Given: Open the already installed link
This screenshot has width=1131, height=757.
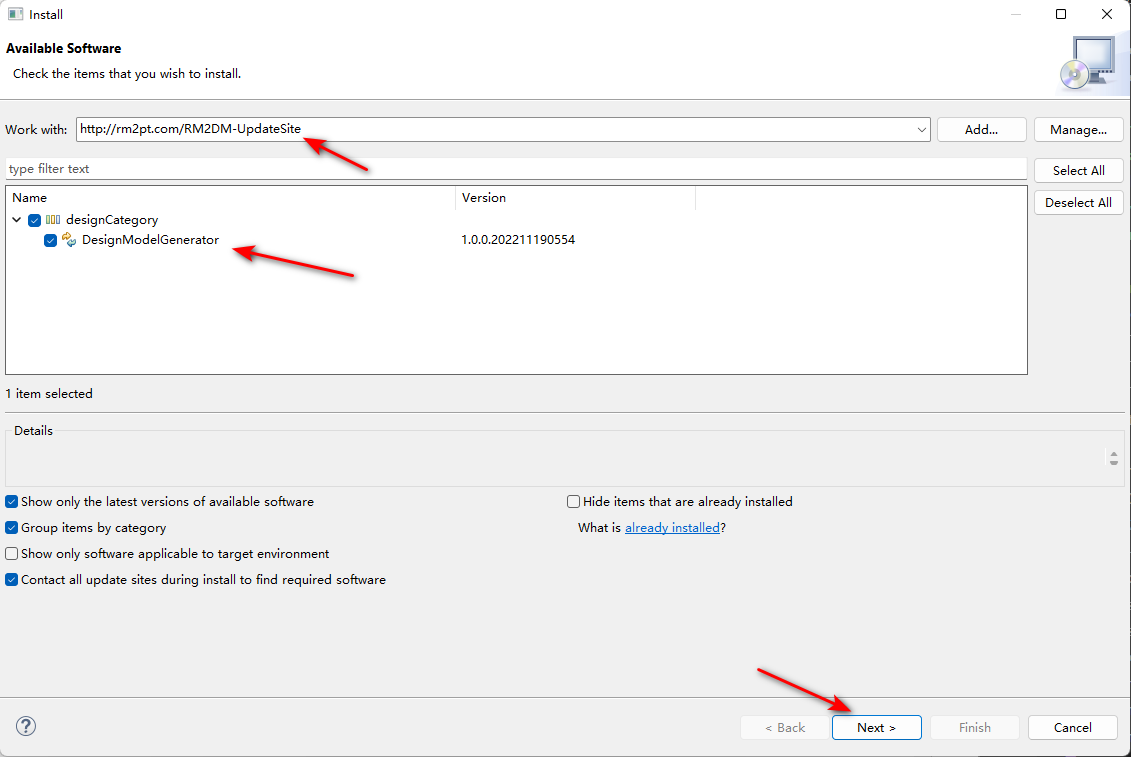Looking at the screenshot, I should pos(672,528).
